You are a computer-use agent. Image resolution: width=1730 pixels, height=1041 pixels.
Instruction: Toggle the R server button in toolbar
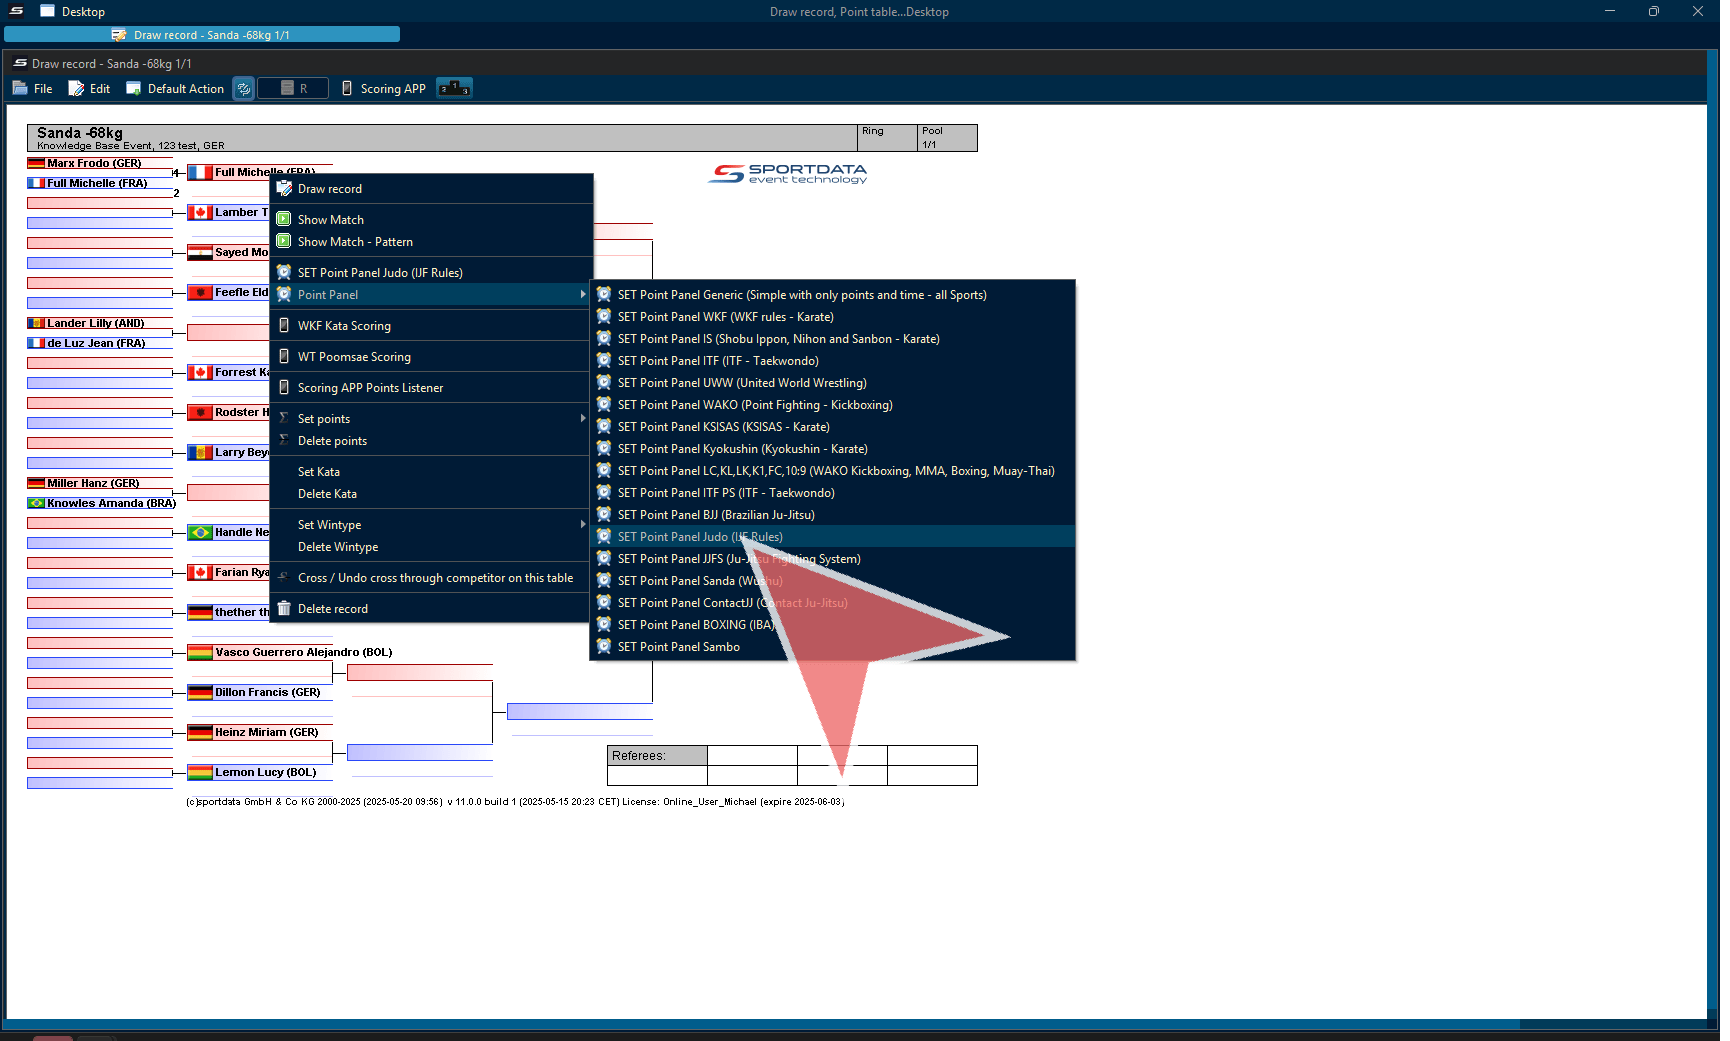point(293,89)
